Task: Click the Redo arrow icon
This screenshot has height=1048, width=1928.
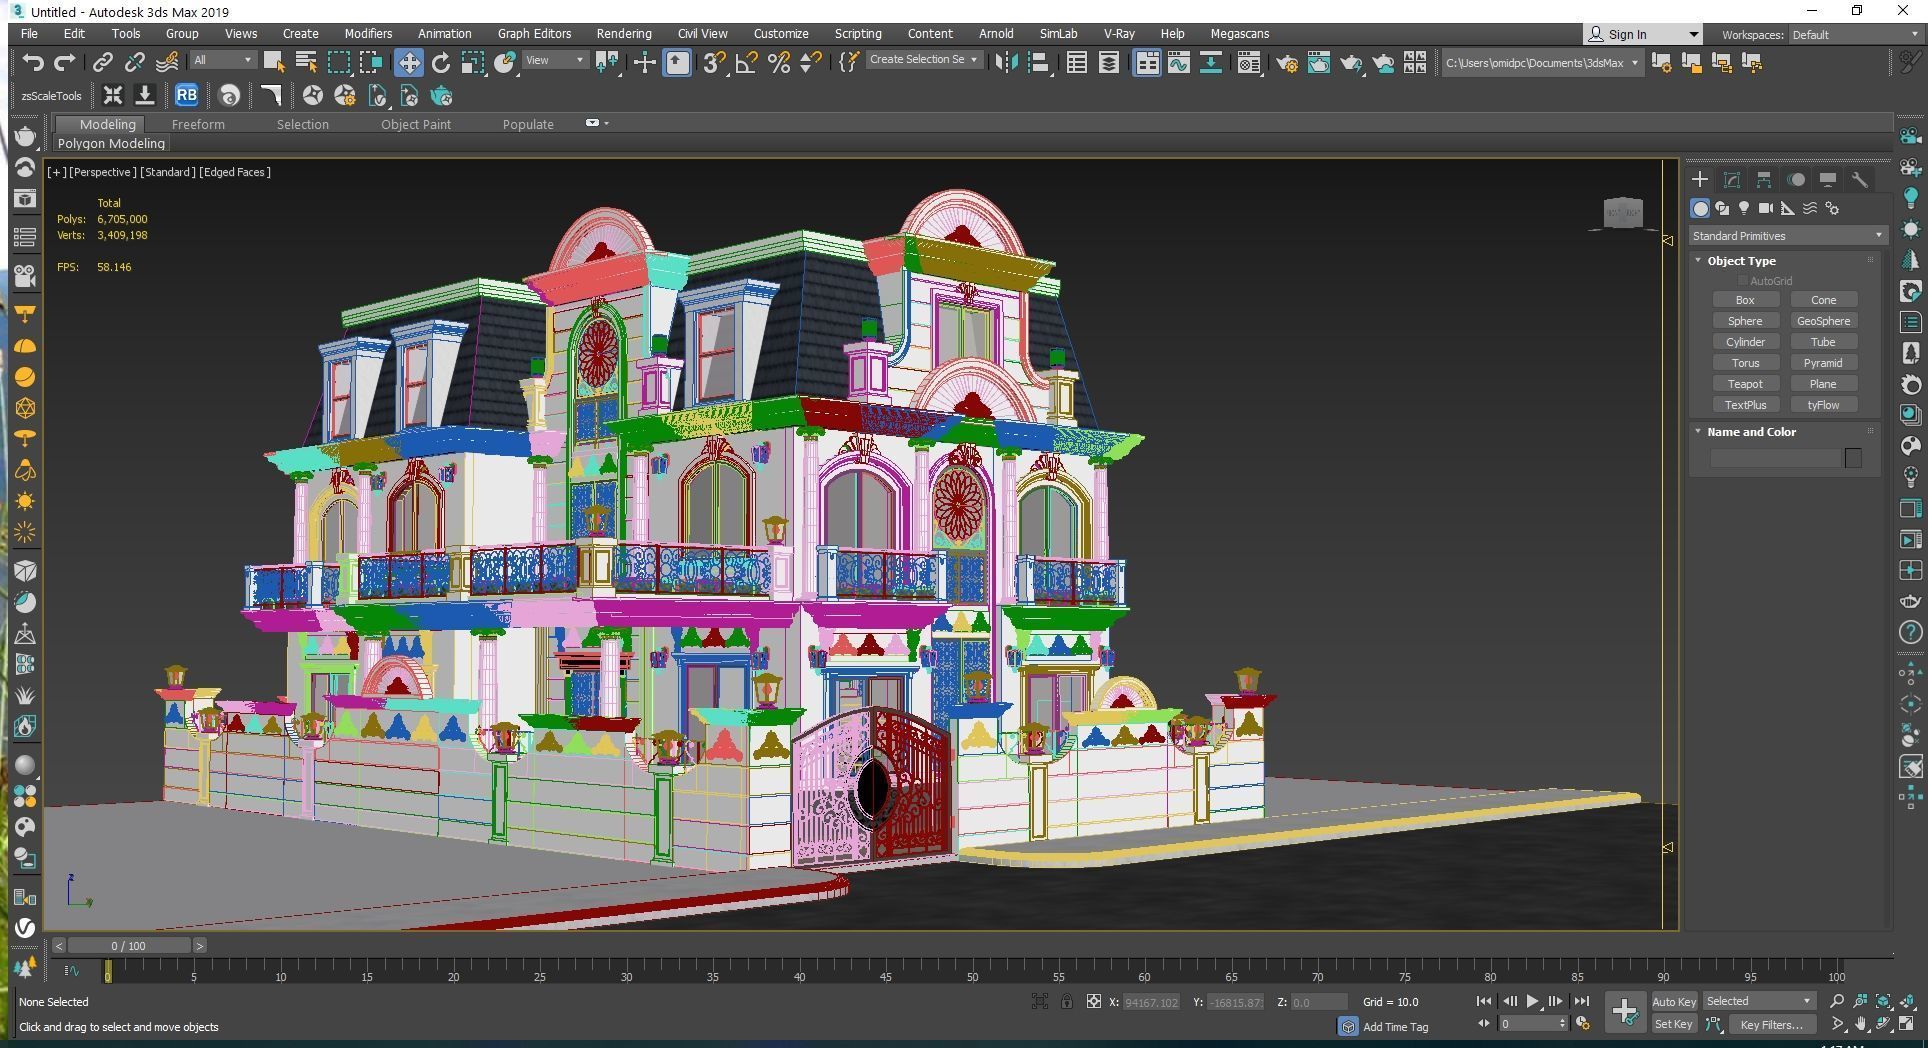Action: click(x=65, y=63)
